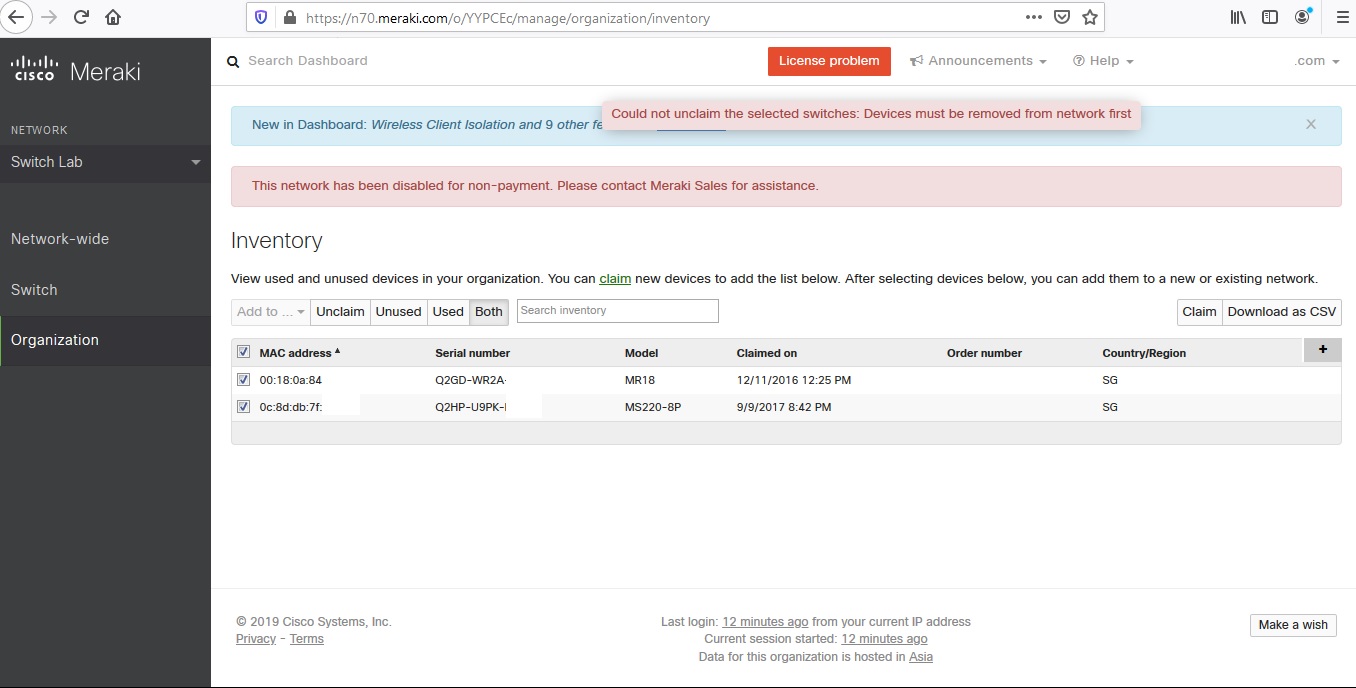The image size is (1356, 688).
Task: Open the Firefox Library icon
Action: [1237, 16]
